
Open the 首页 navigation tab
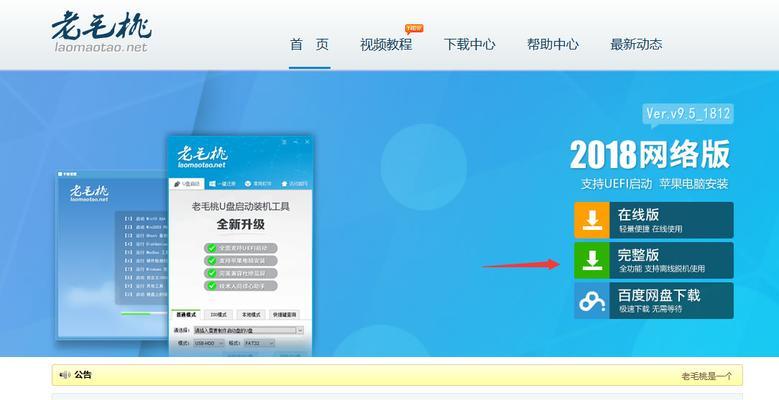[310, 44]
